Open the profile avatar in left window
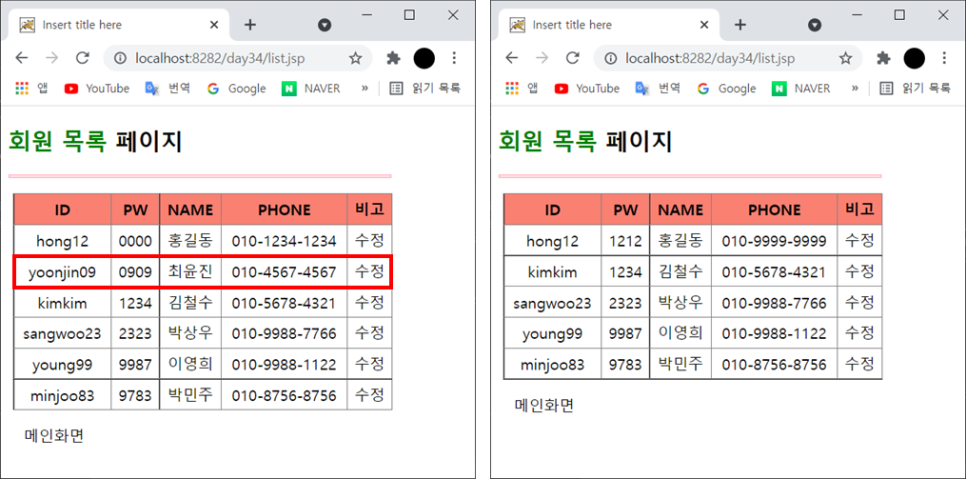 pos(424,58)
